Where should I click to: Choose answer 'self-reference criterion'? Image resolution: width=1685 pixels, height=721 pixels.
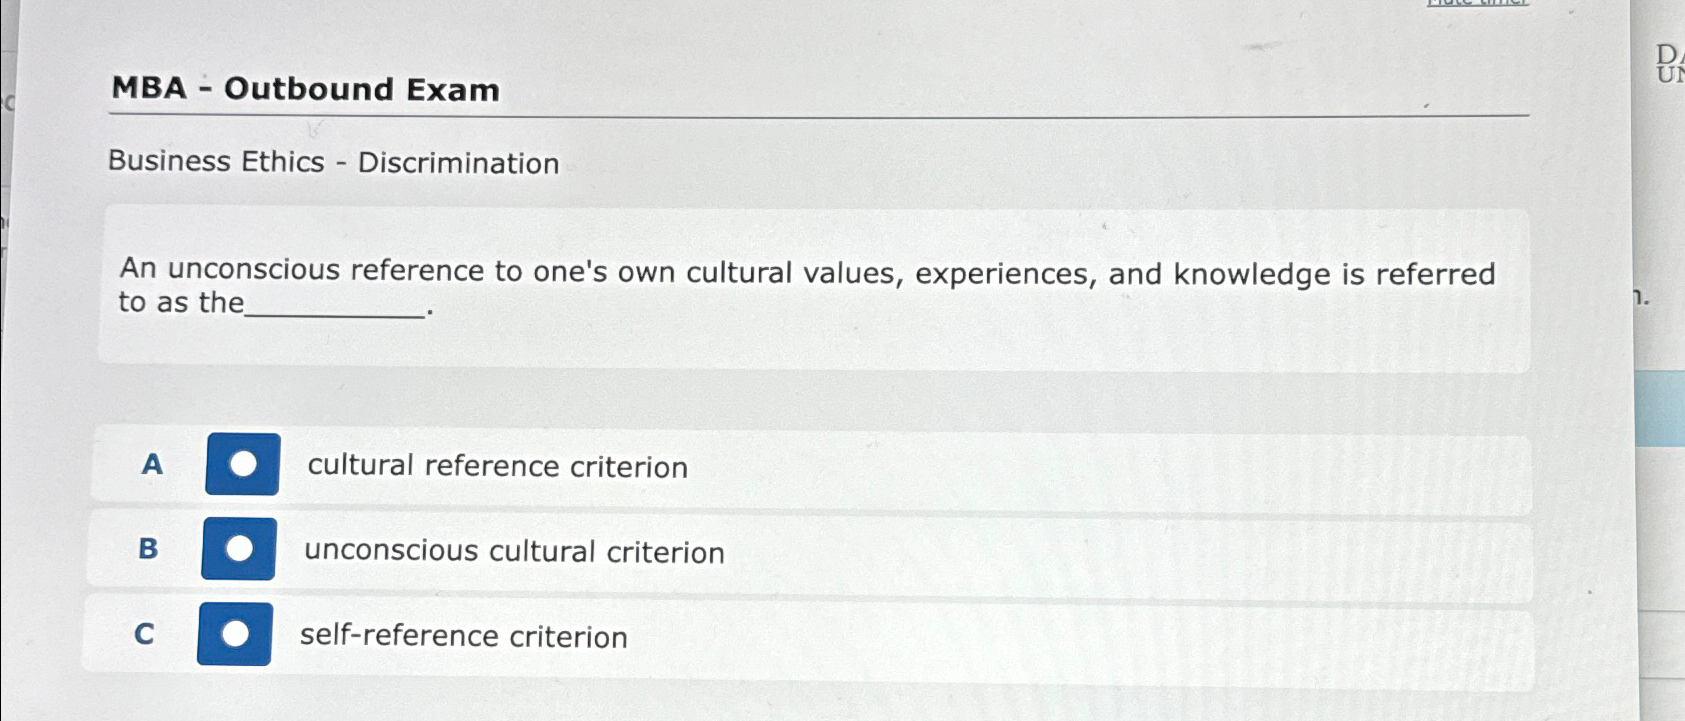click(x=462, y=636)
